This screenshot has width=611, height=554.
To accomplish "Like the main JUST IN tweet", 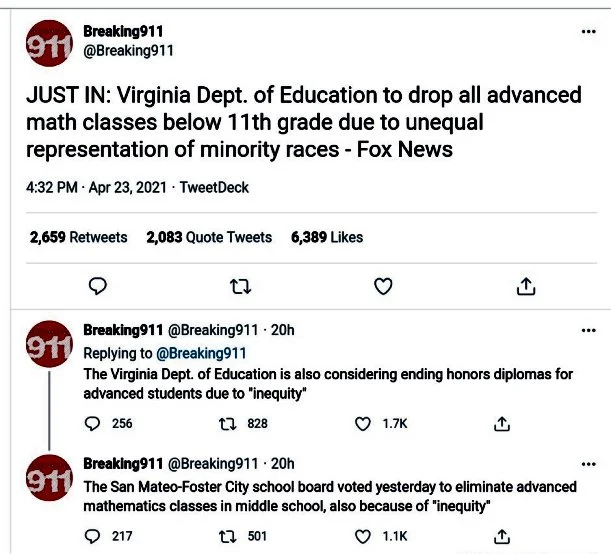I will [x=383, y=287].
